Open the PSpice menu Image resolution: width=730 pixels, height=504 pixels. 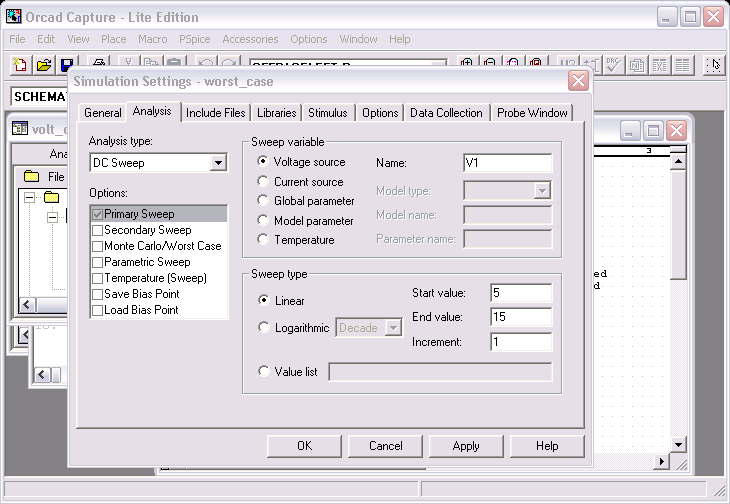pos(195,39)
